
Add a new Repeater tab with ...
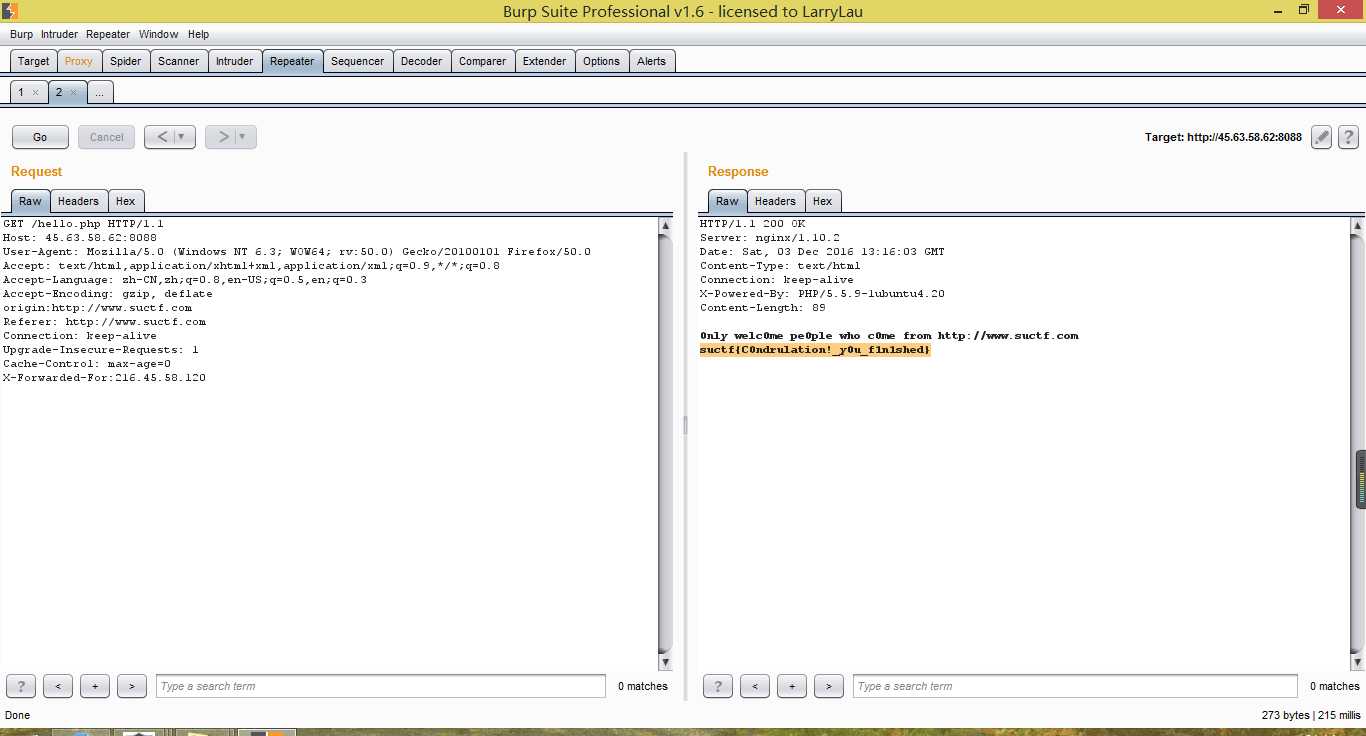(x=100, y=92)
